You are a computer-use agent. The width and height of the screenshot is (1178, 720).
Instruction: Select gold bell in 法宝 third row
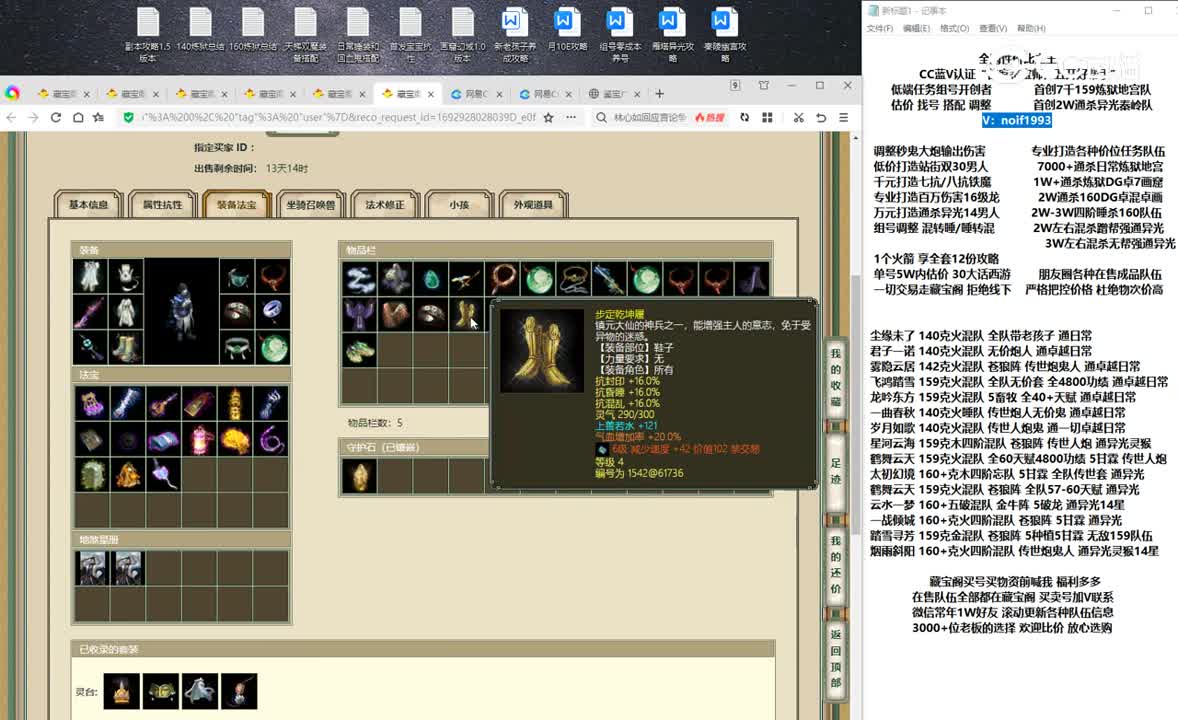[x=127, y=475]
